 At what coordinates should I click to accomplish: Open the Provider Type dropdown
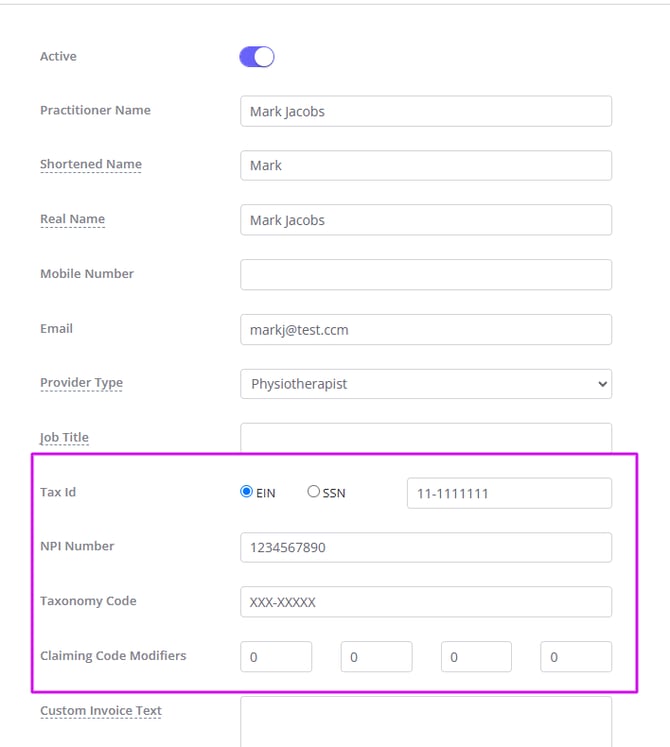pos(425,383)
